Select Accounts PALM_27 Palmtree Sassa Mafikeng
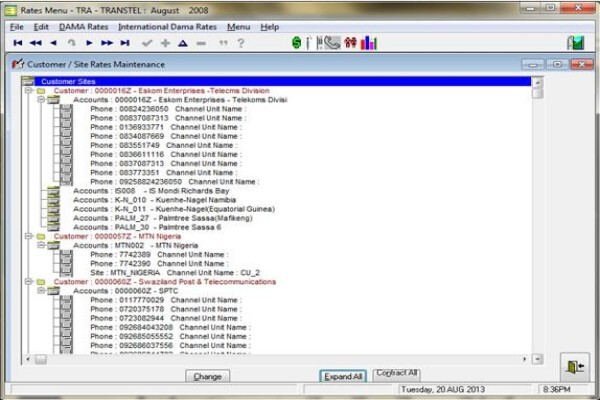 coord(163,218)
